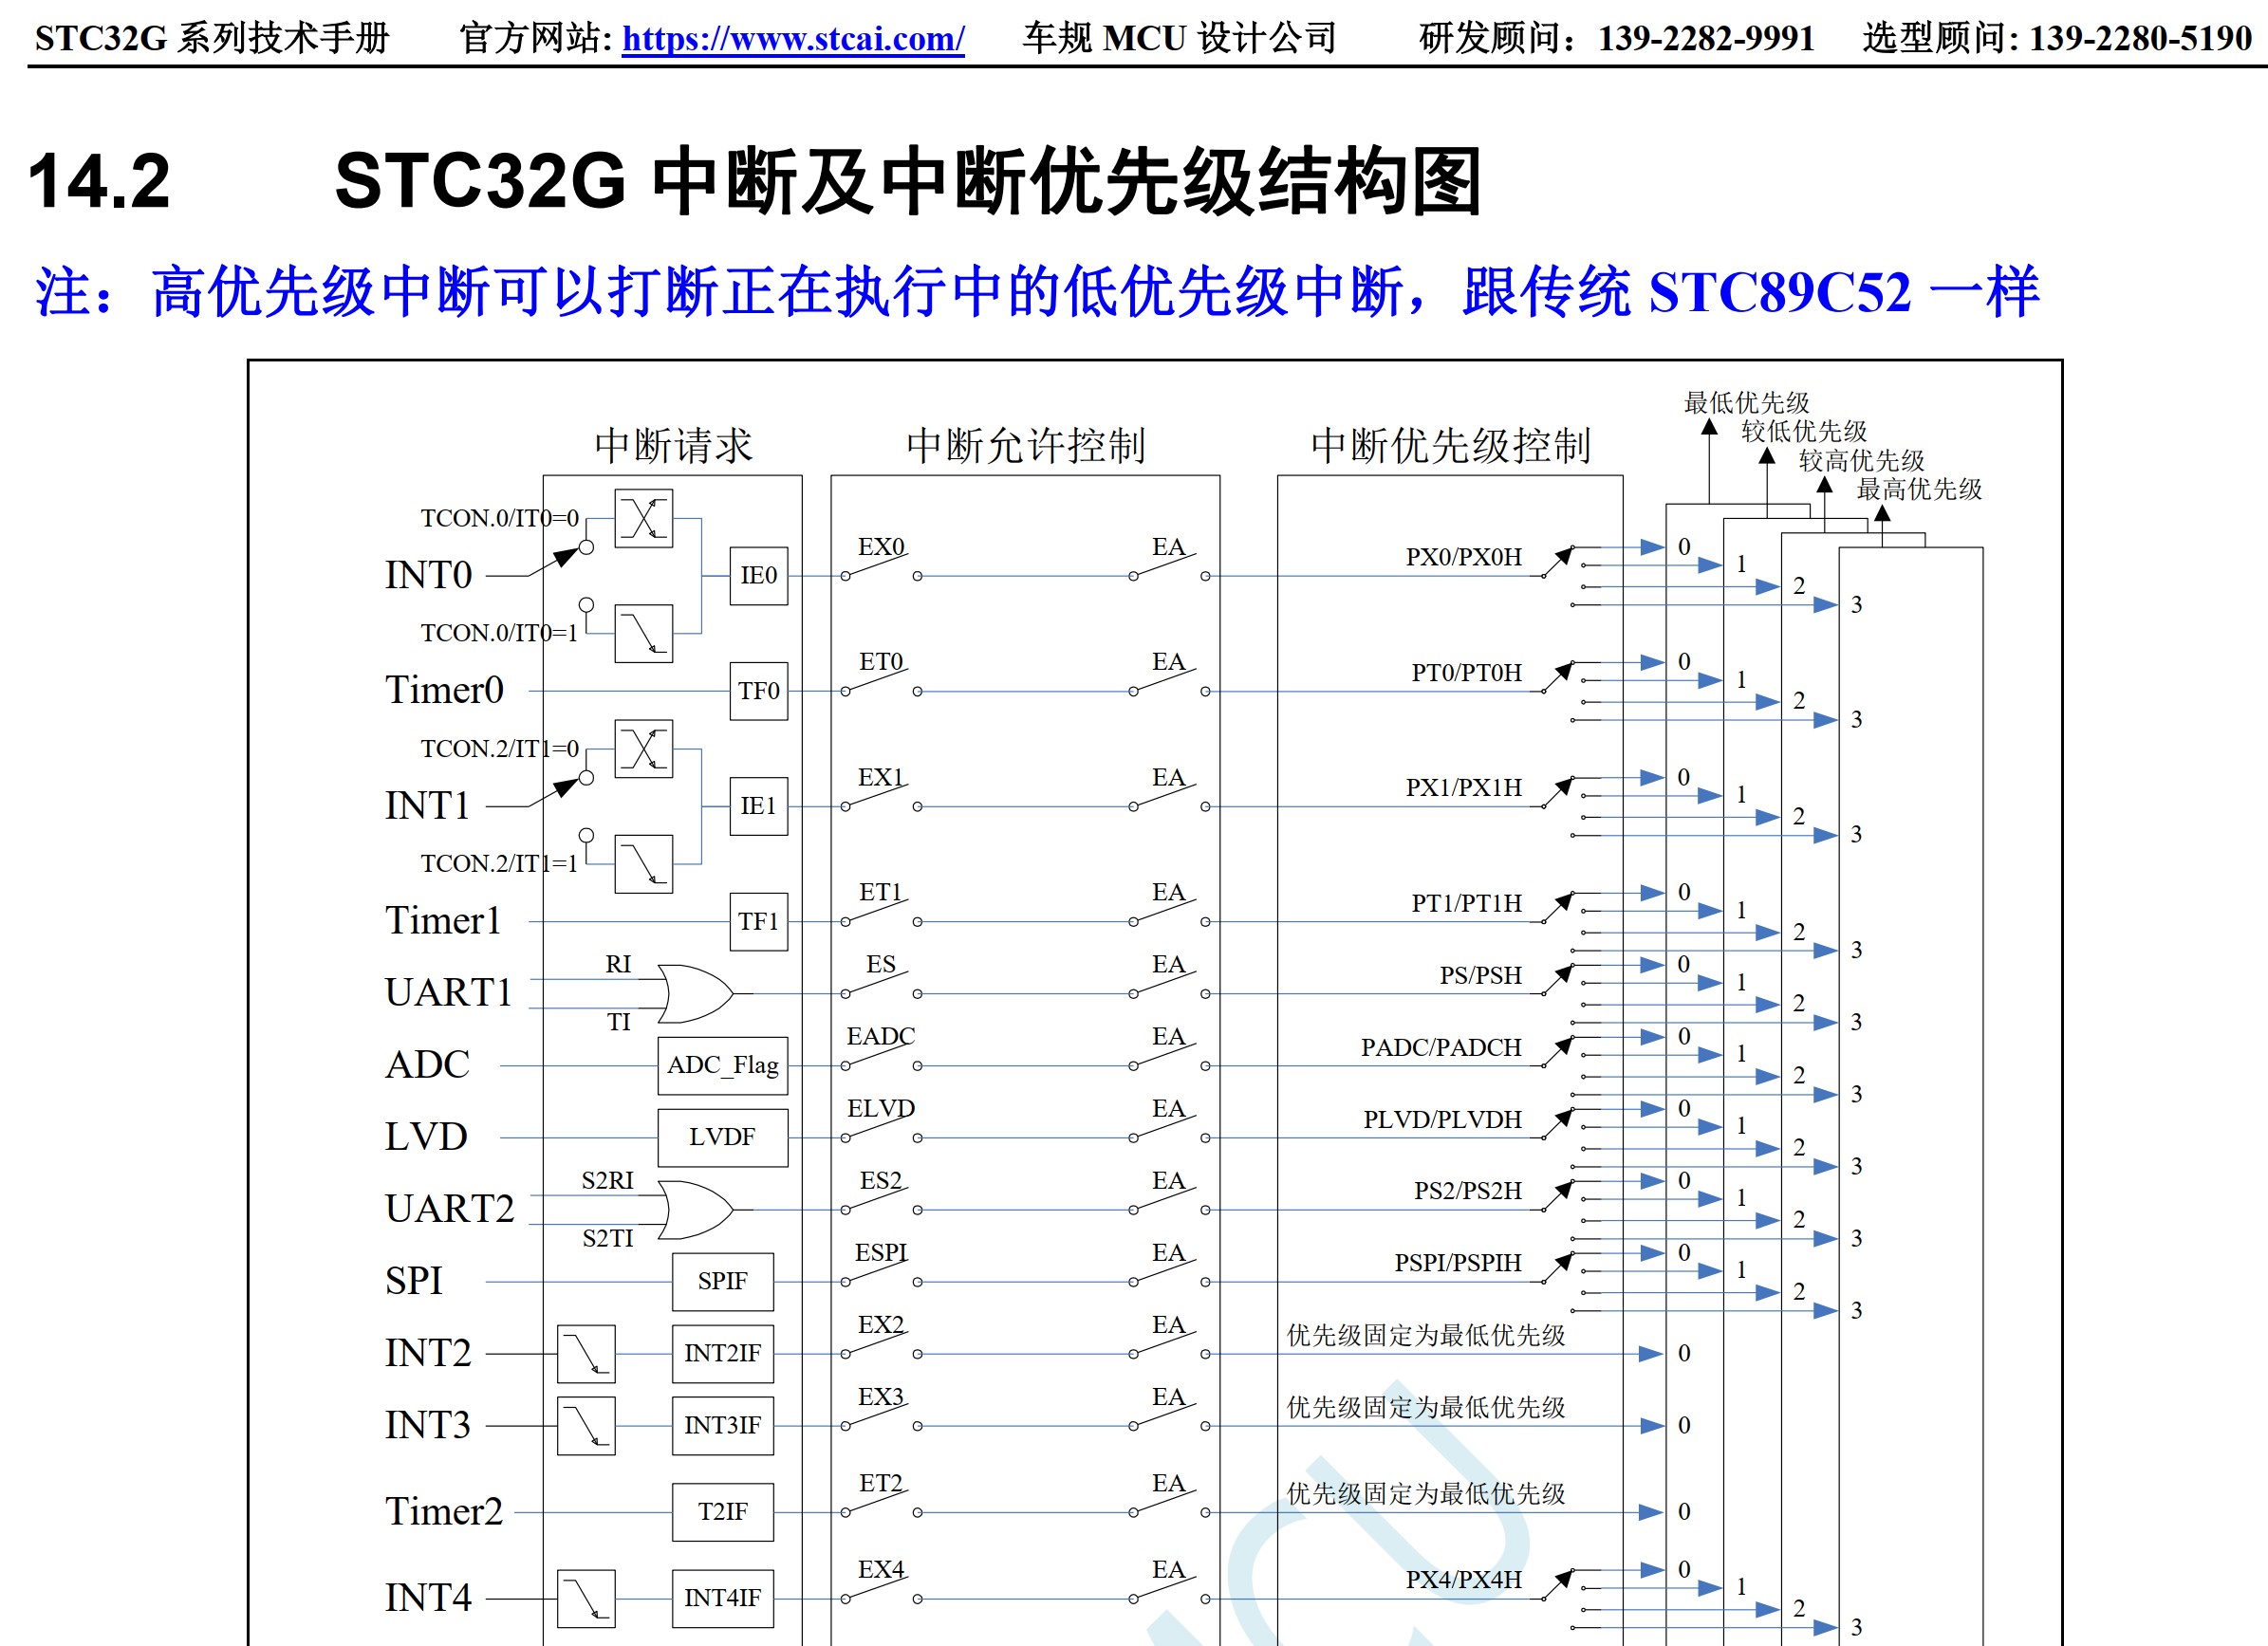
Task: Click the PS/PSH priority selector
Action: click(1559, 981)
